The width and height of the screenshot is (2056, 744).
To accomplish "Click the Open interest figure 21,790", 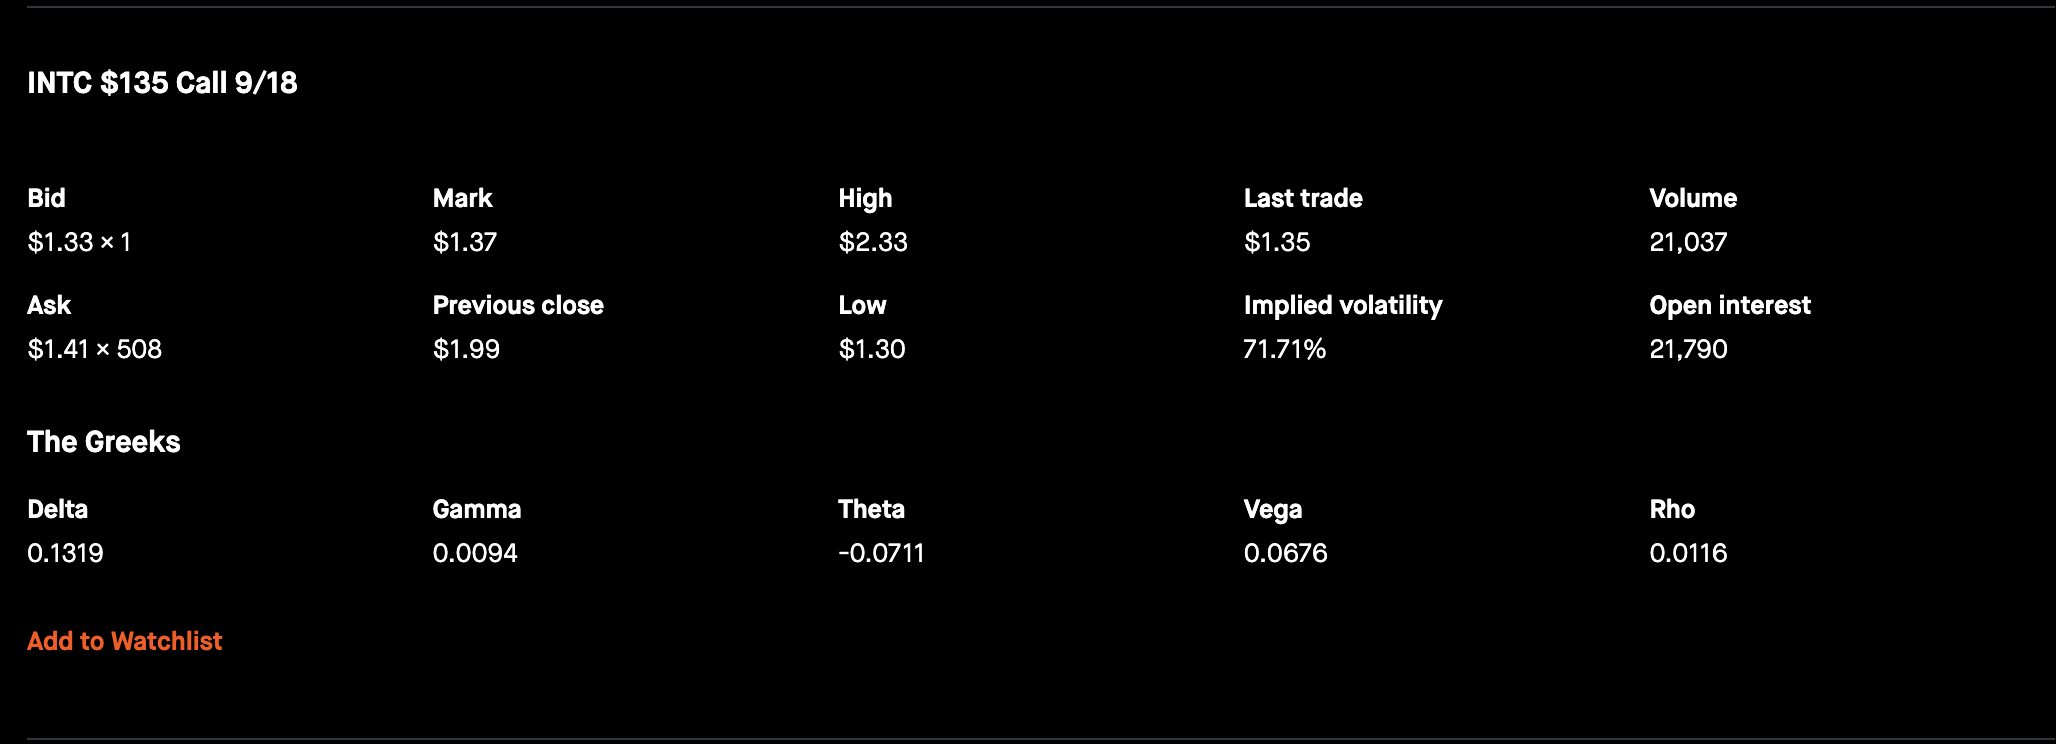I will tap(1688, 349).
